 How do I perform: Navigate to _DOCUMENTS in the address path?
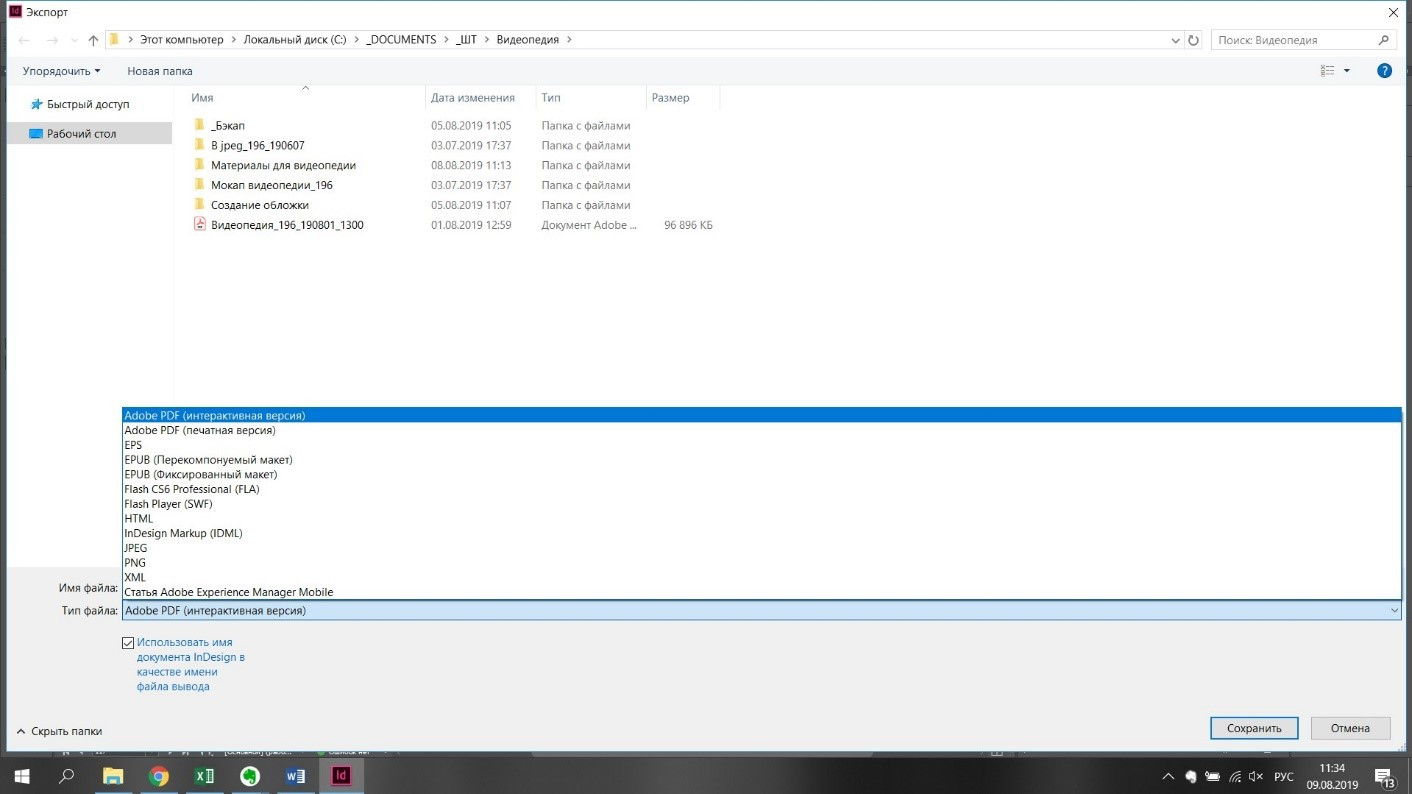pos(401,40)
